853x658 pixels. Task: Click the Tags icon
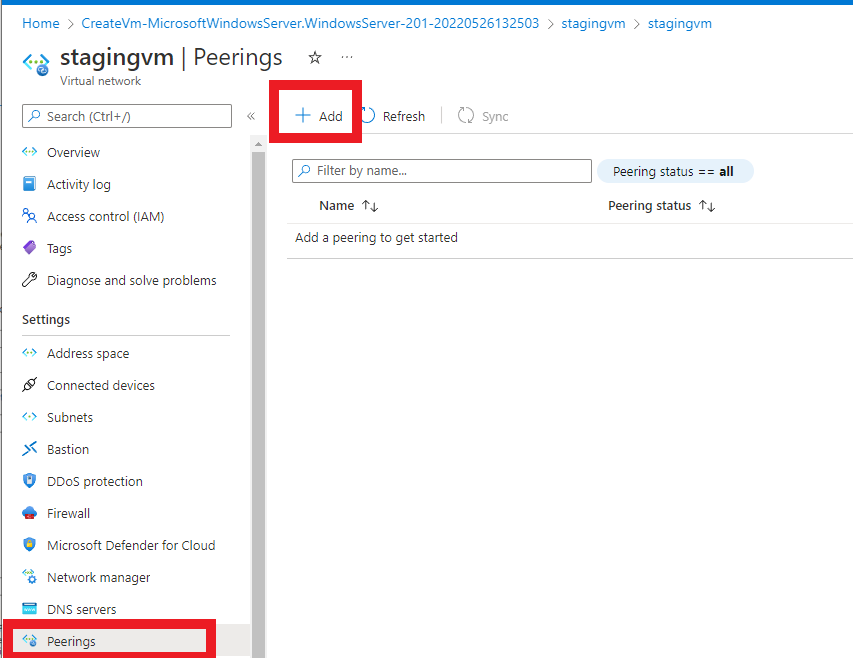tap(30, 248)
